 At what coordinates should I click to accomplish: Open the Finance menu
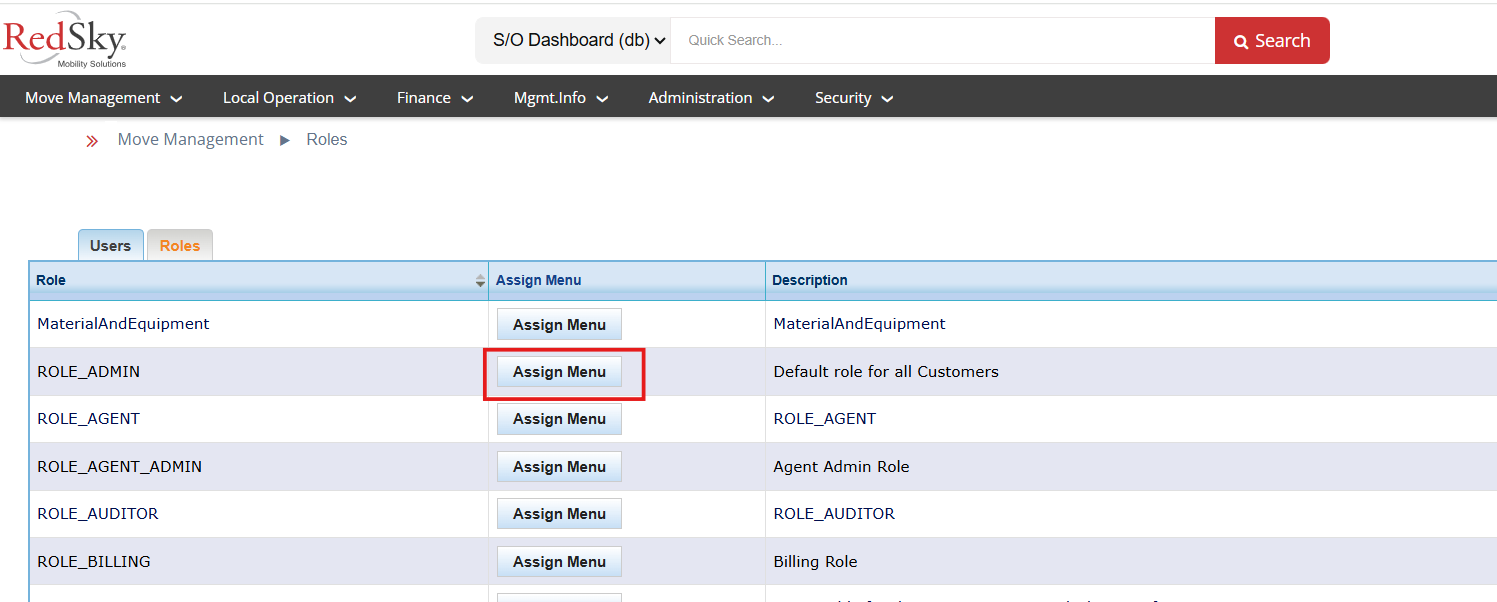click(x=435, y=98)
